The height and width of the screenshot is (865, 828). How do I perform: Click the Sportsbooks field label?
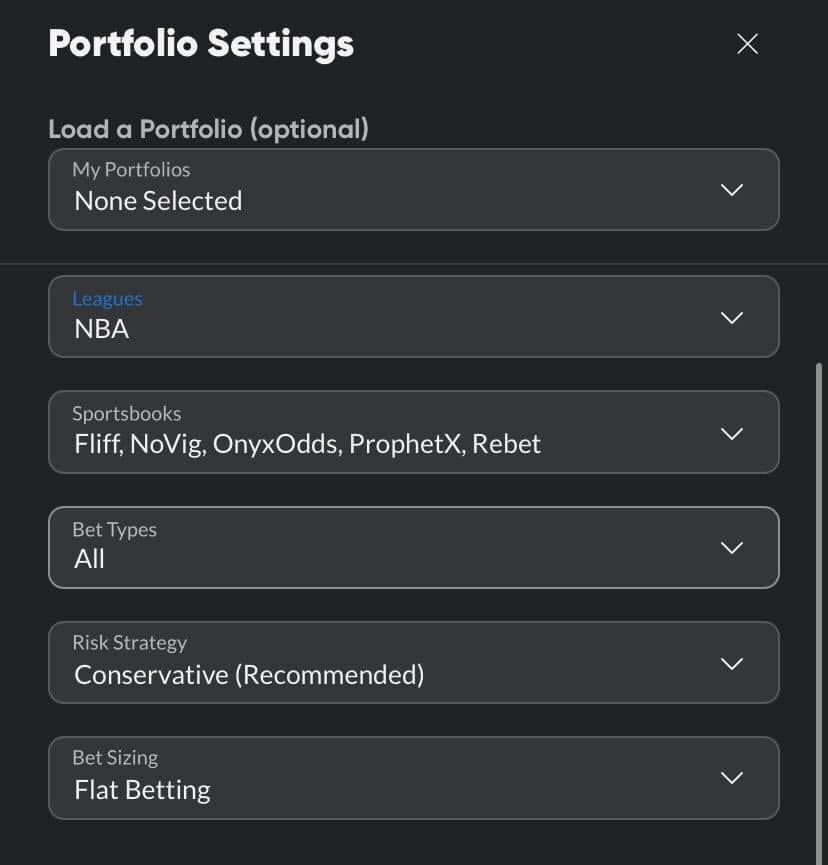pyautogui.click(x=126, y=414)
